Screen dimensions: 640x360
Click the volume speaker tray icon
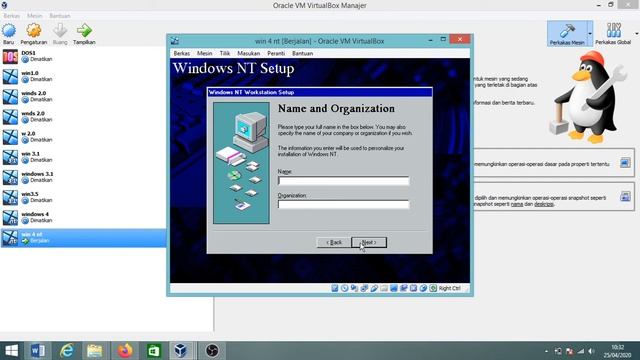click(x=591, y=351)
